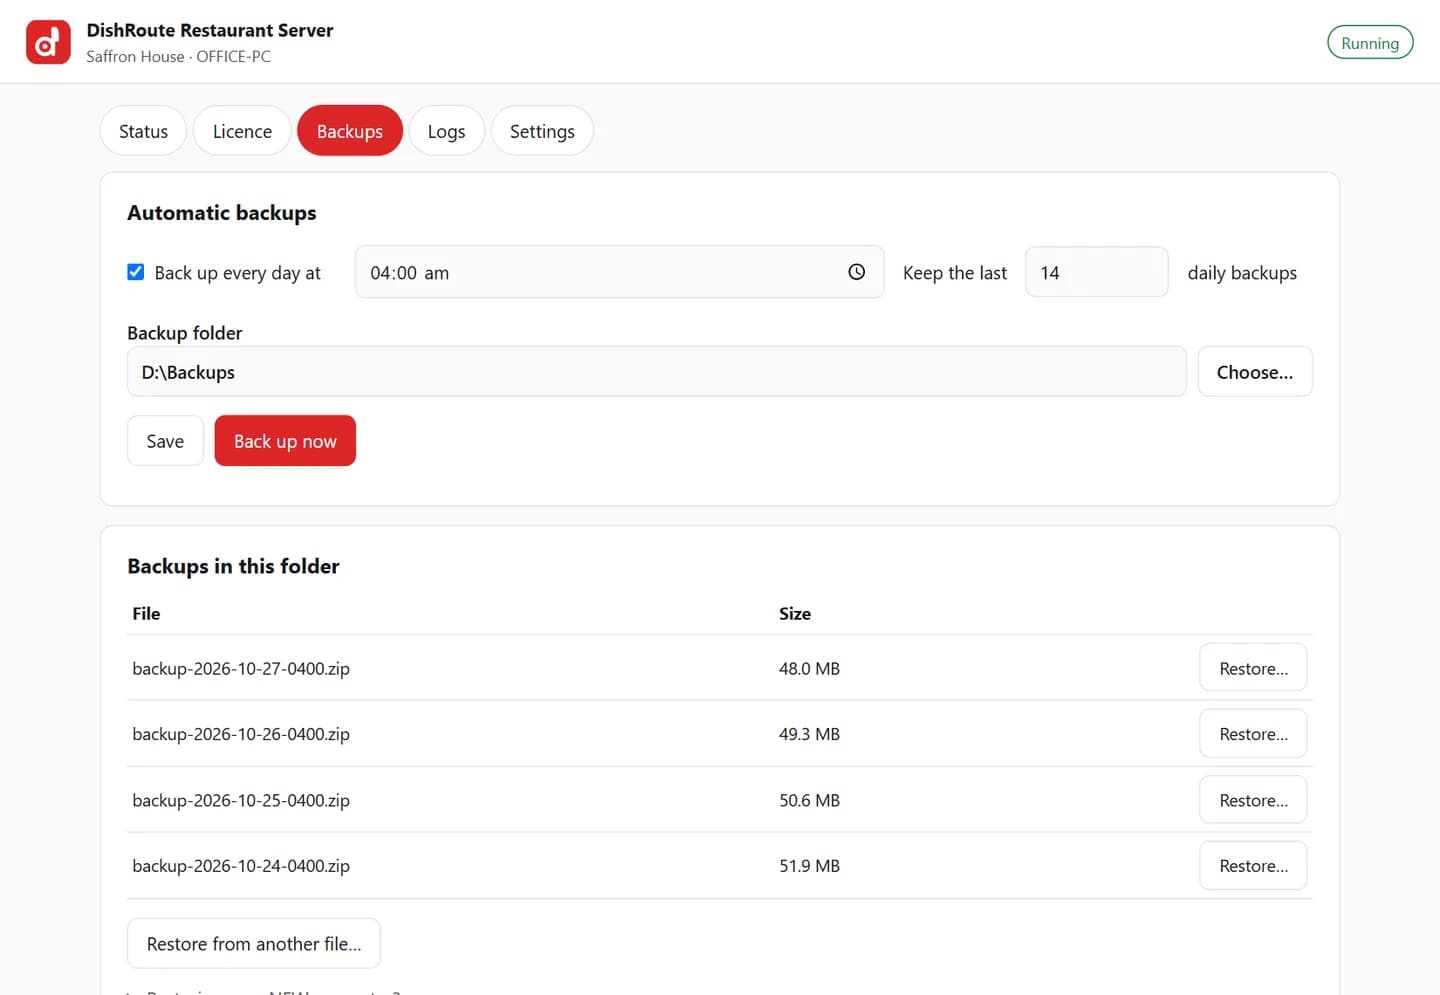Open the time picker clock icon
The height and width of the screenshot is (995, 1440).
856,272
